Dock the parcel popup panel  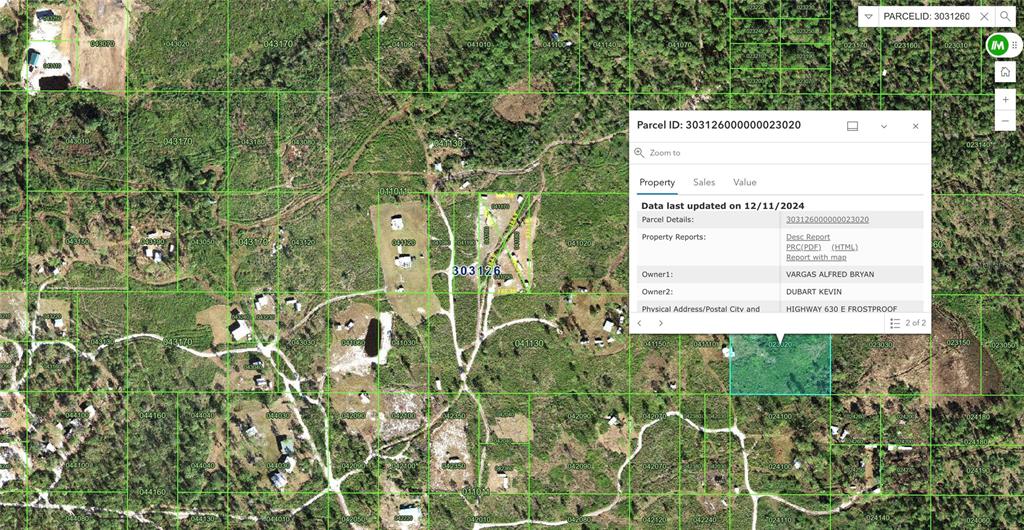(852, 126)
